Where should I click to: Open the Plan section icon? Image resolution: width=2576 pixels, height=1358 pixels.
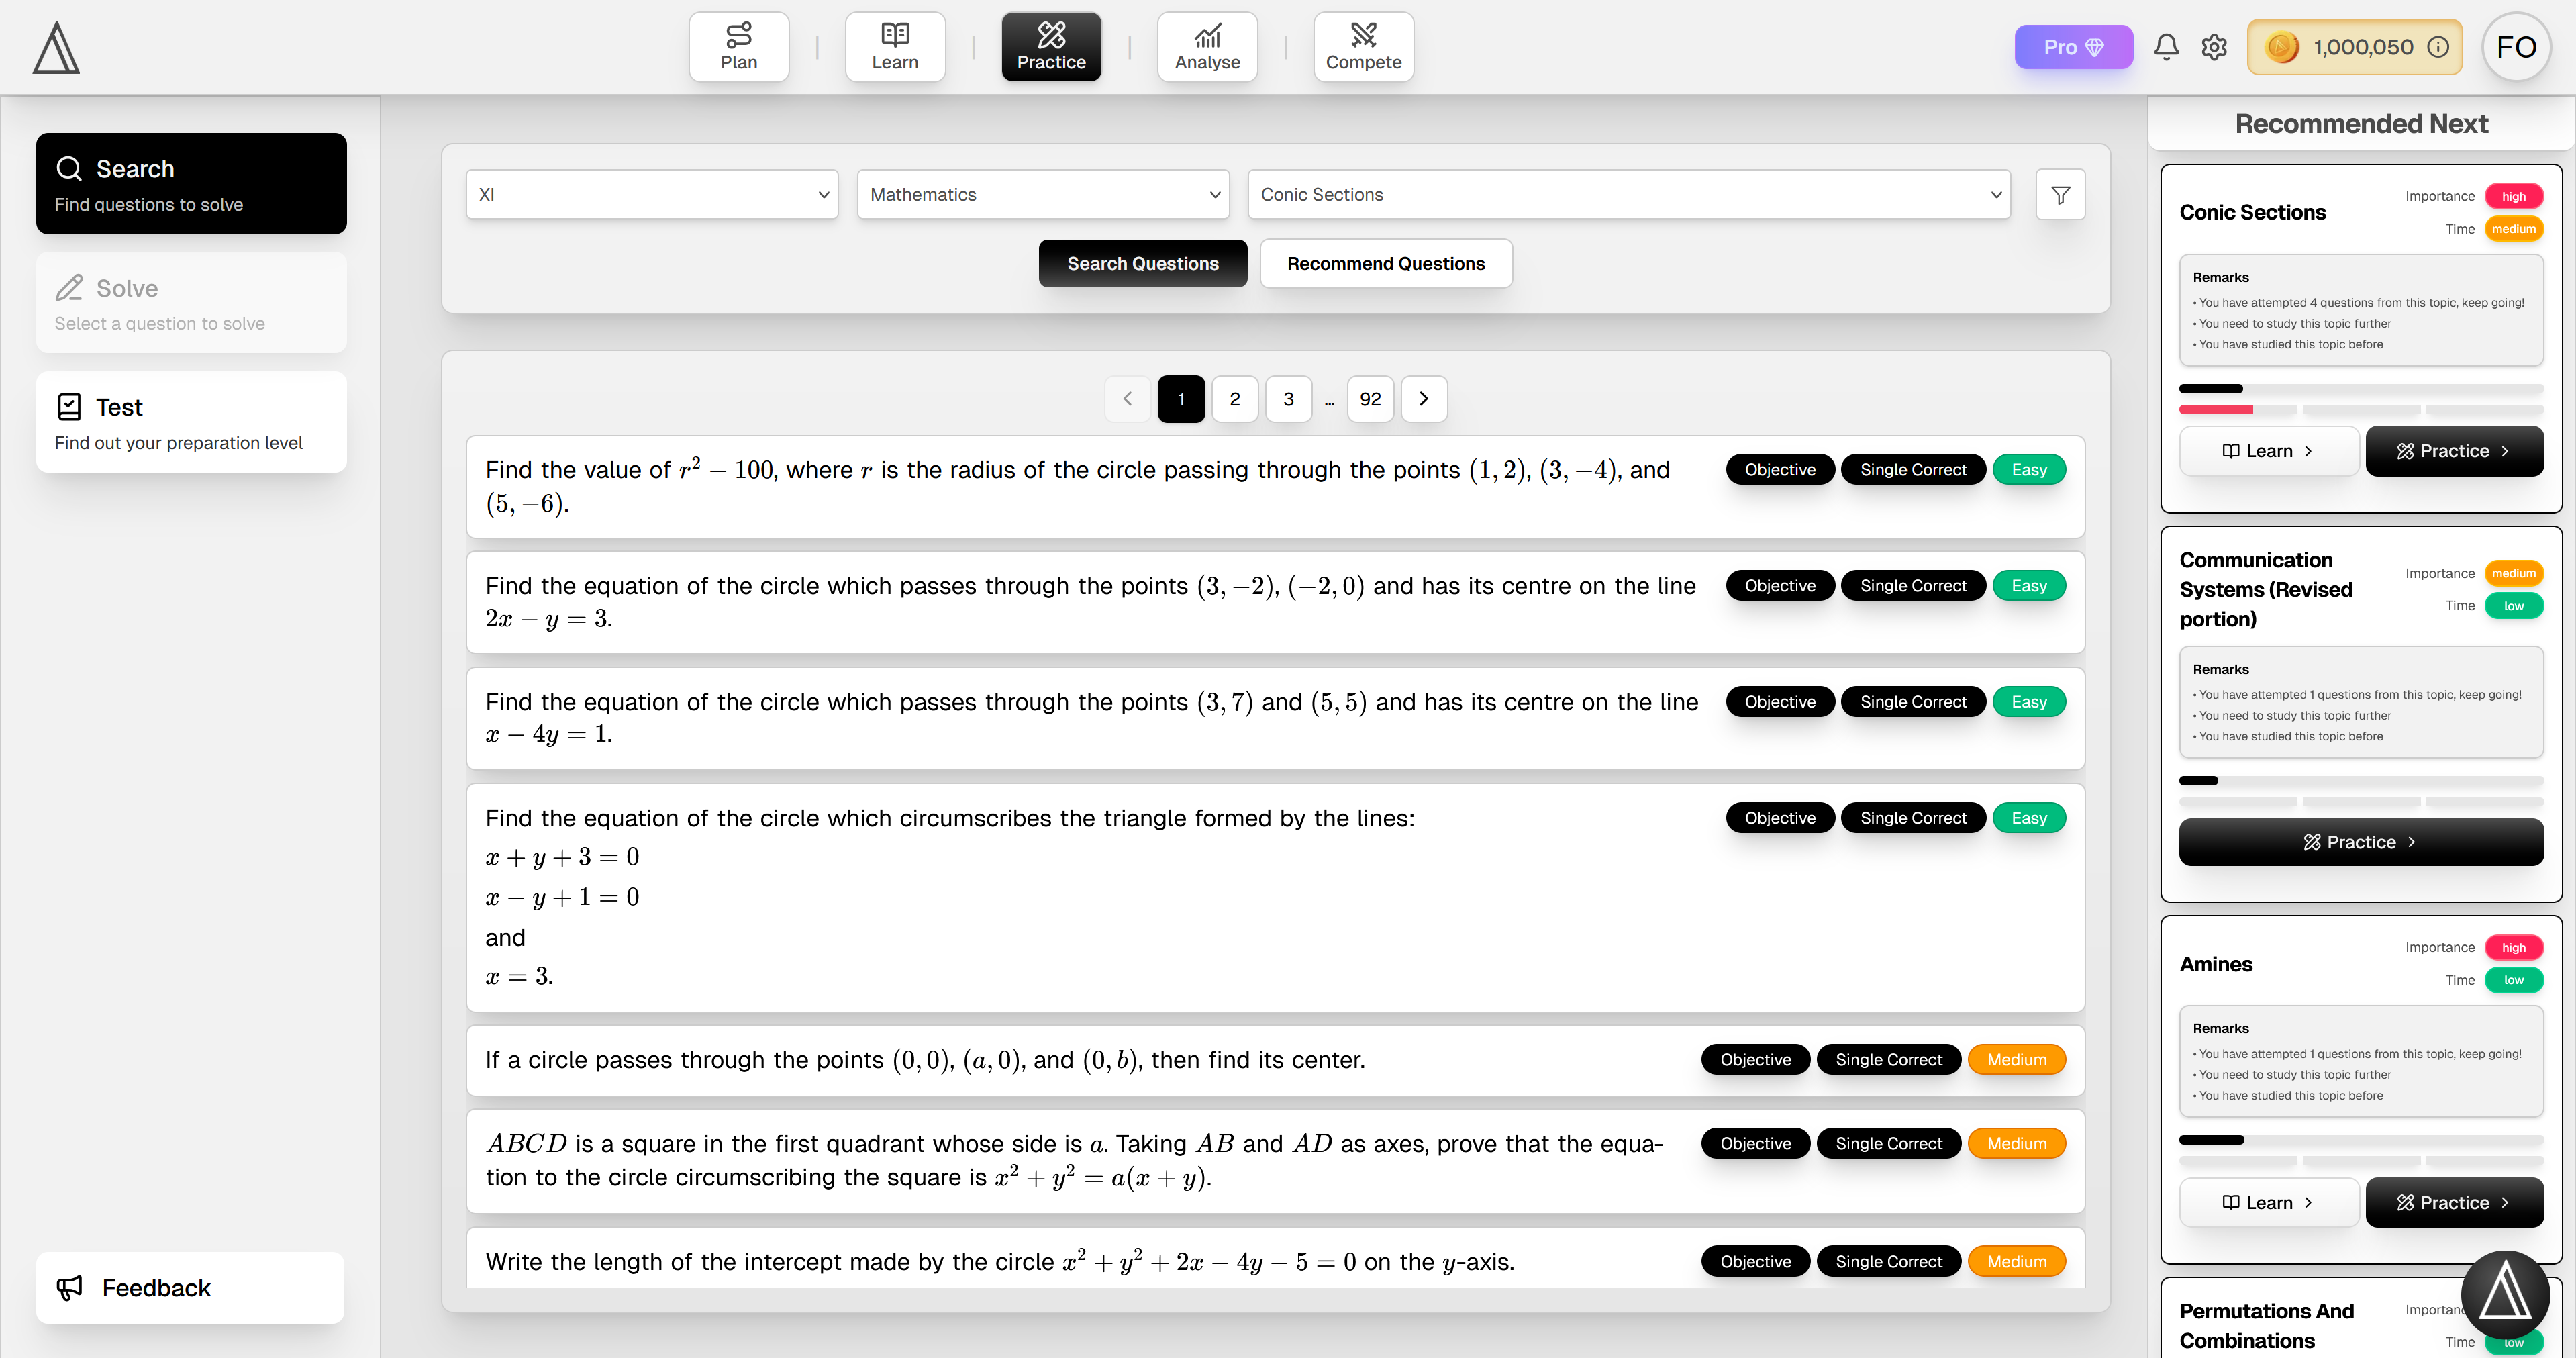(x=739, y=34)
